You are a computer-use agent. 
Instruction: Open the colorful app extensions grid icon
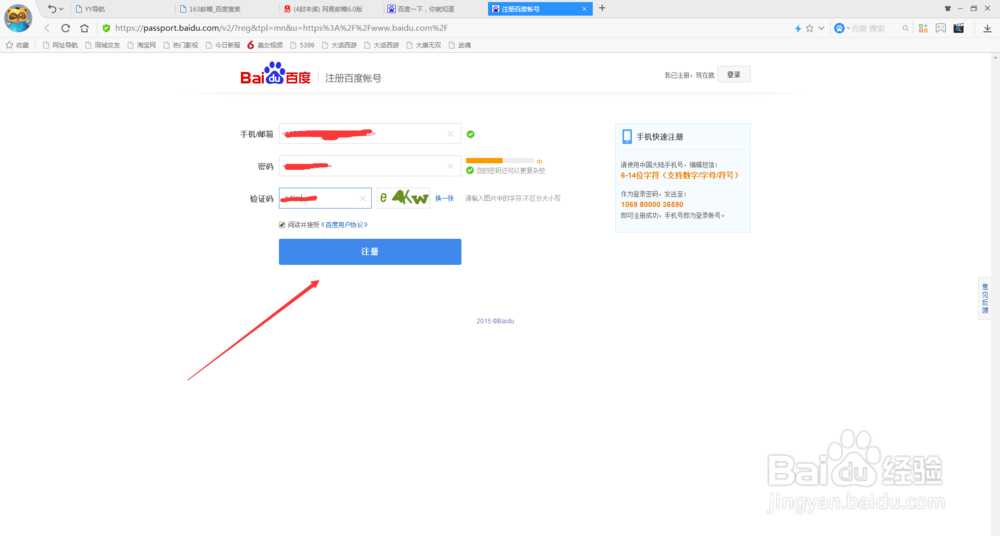click(x=923, y=28)
